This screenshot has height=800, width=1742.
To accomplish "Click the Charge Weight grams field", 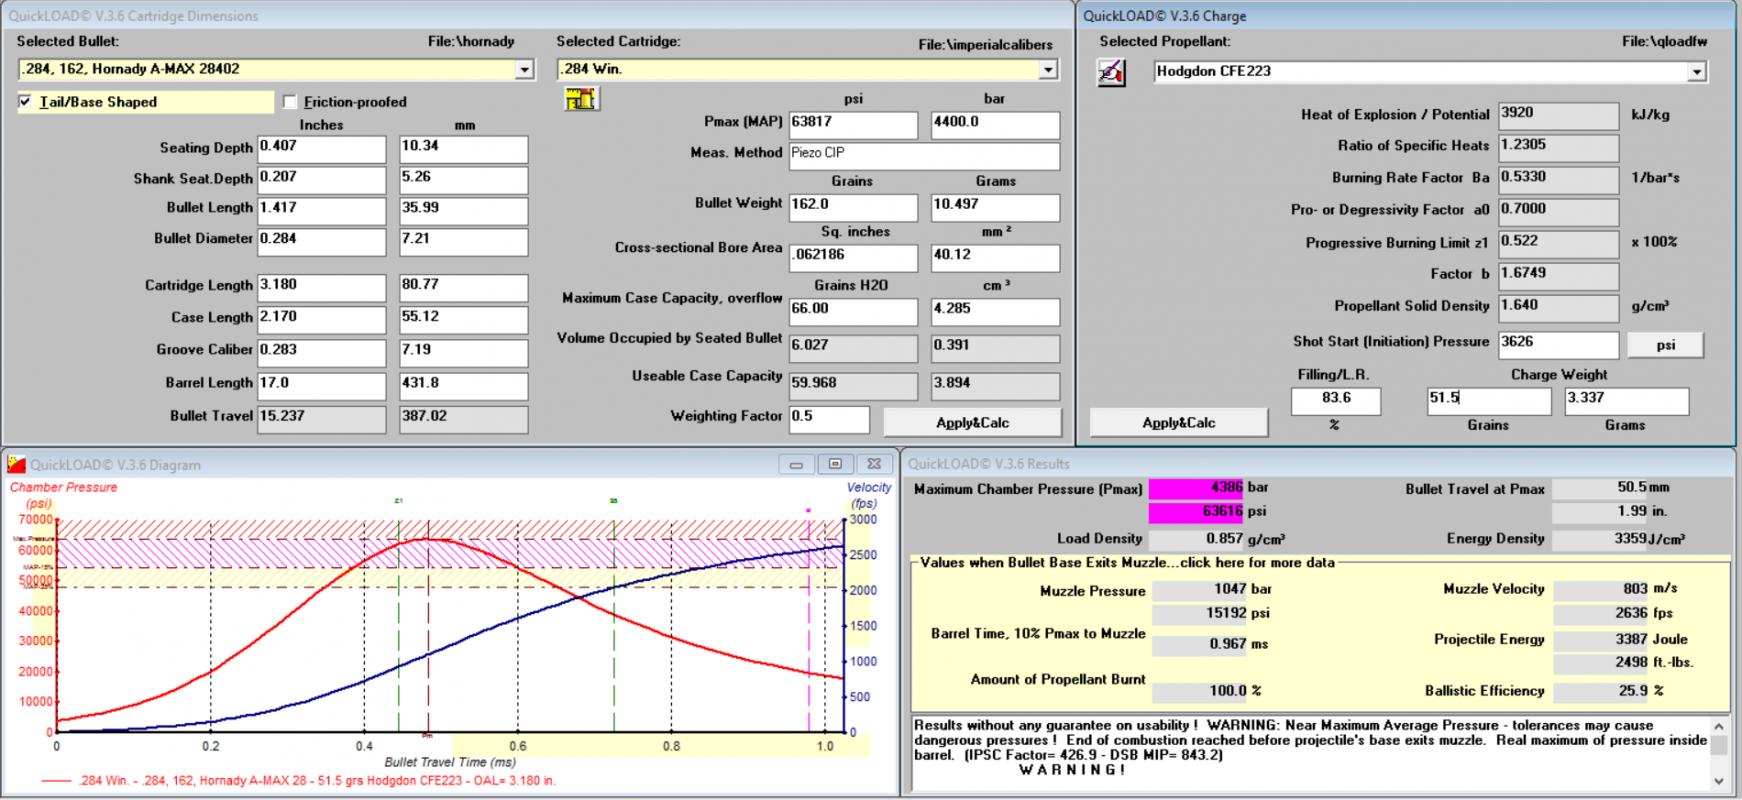I will click(1626, 401).
